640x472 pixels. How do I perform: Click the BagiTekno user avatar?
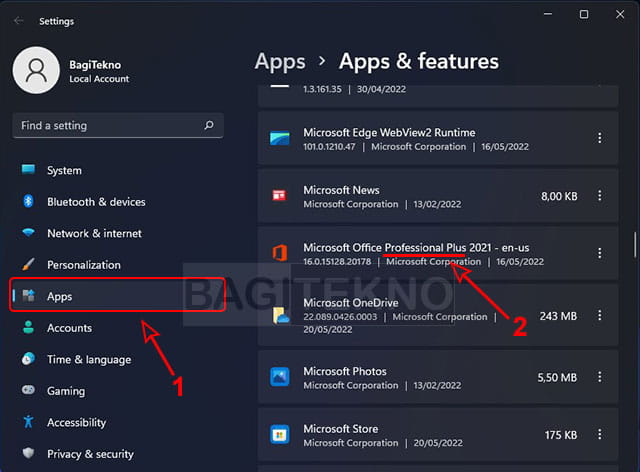pyautogui.click(x=36, y=70)
